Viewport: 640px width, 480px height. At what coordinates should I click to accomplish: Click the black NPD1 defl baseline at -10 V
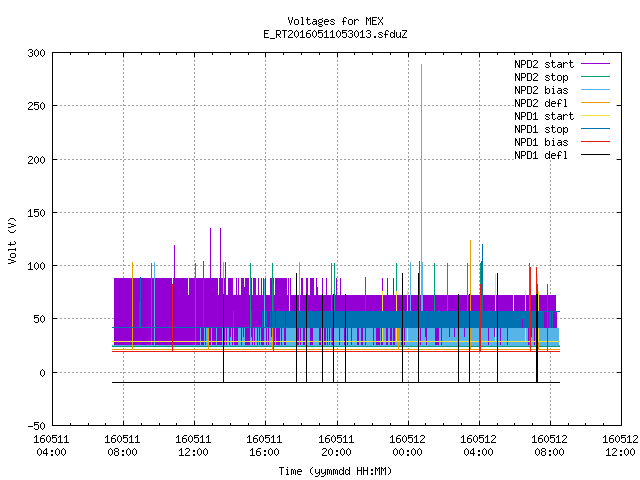coord(336,382)
